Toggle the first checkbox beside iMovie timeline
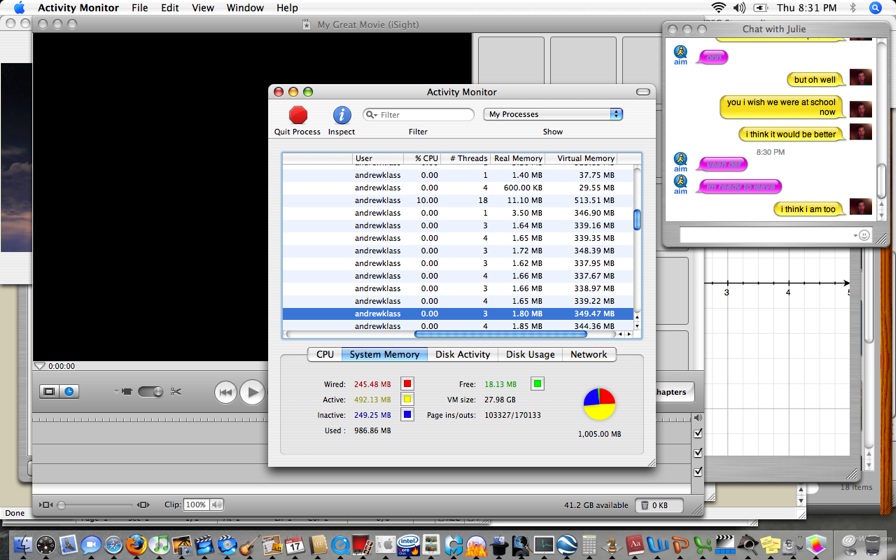This screenshot has width=896, height=560. 698,433
